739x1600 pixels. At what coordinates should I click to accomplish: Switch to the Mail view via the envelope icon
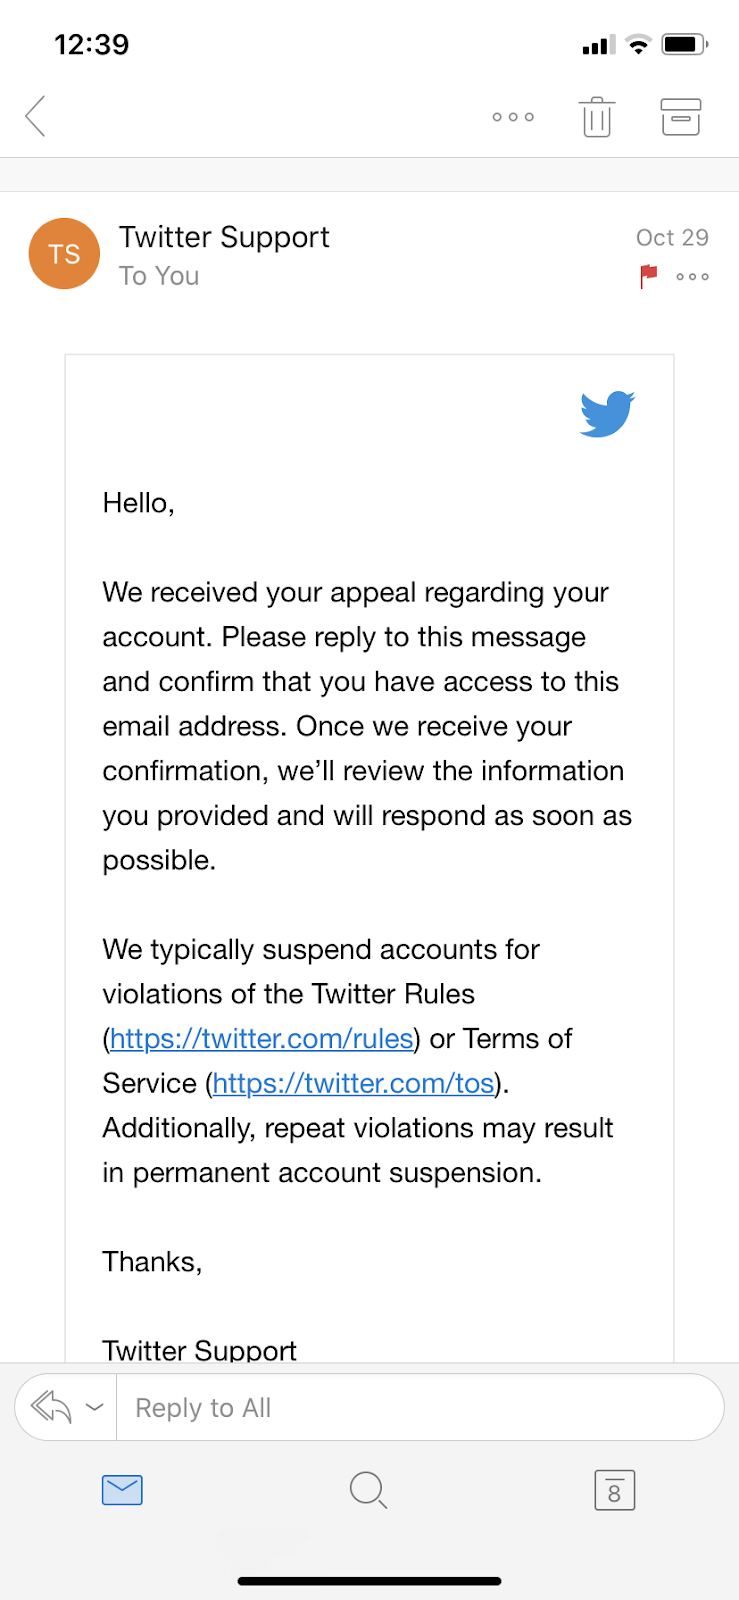click(x=122, y=1490)
